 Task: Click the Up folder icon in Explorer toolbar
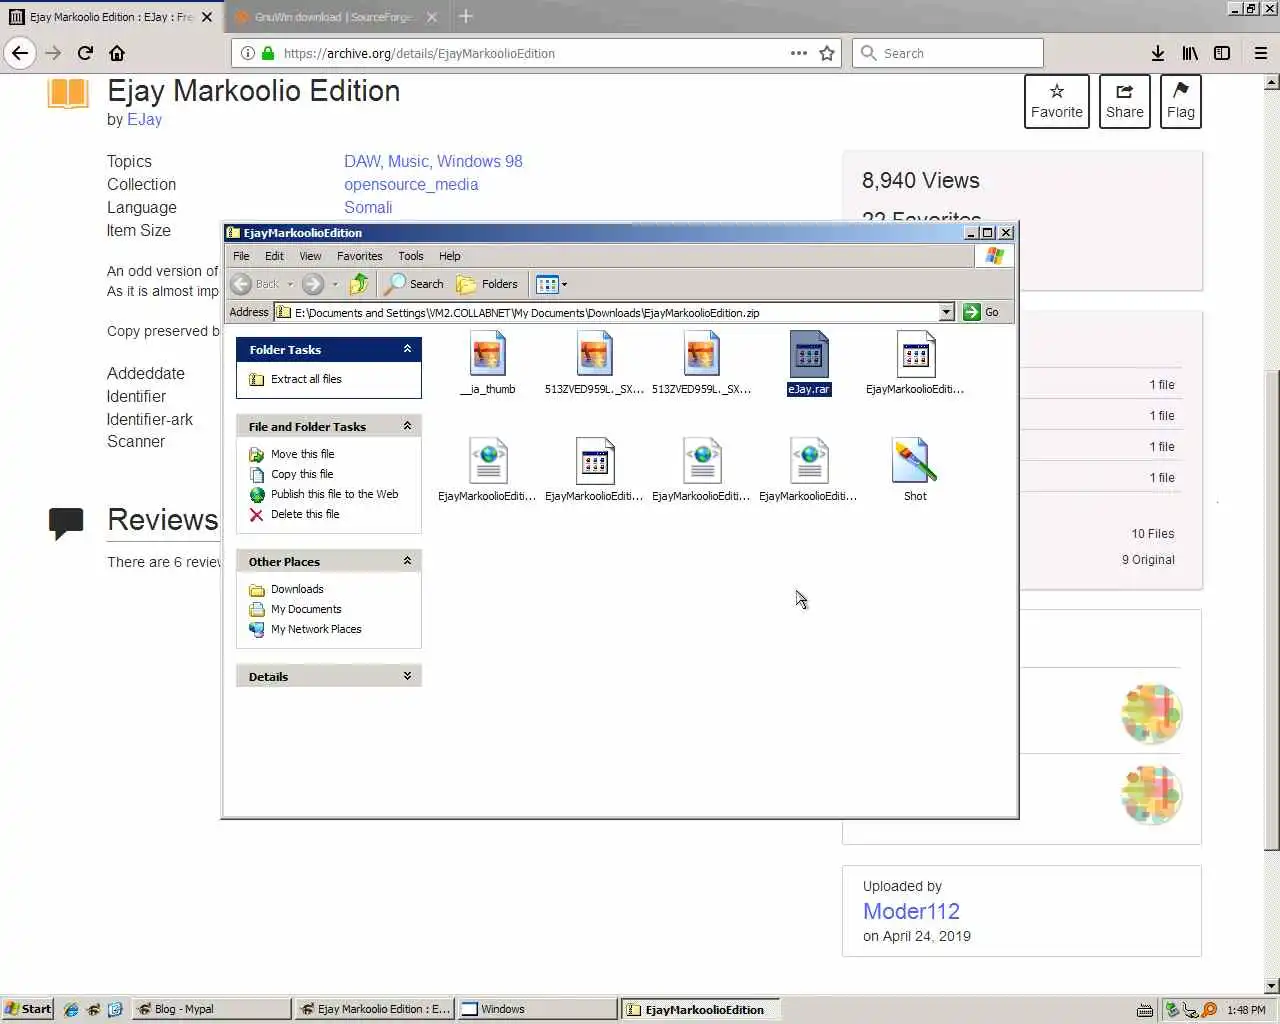[359, 284]
